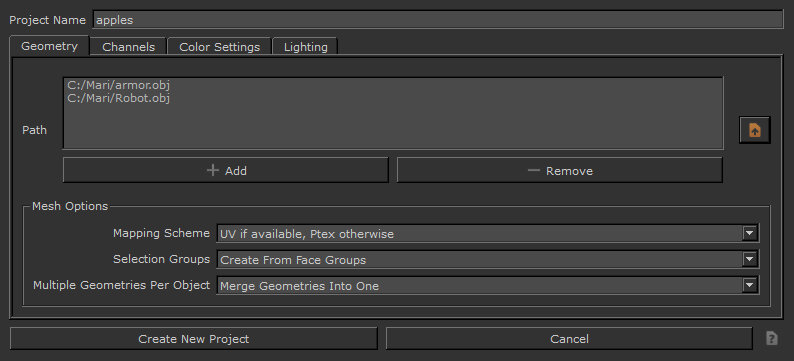Click the orange file browse icon
Screen dimensions: 794x361
(x=755, y=130)
